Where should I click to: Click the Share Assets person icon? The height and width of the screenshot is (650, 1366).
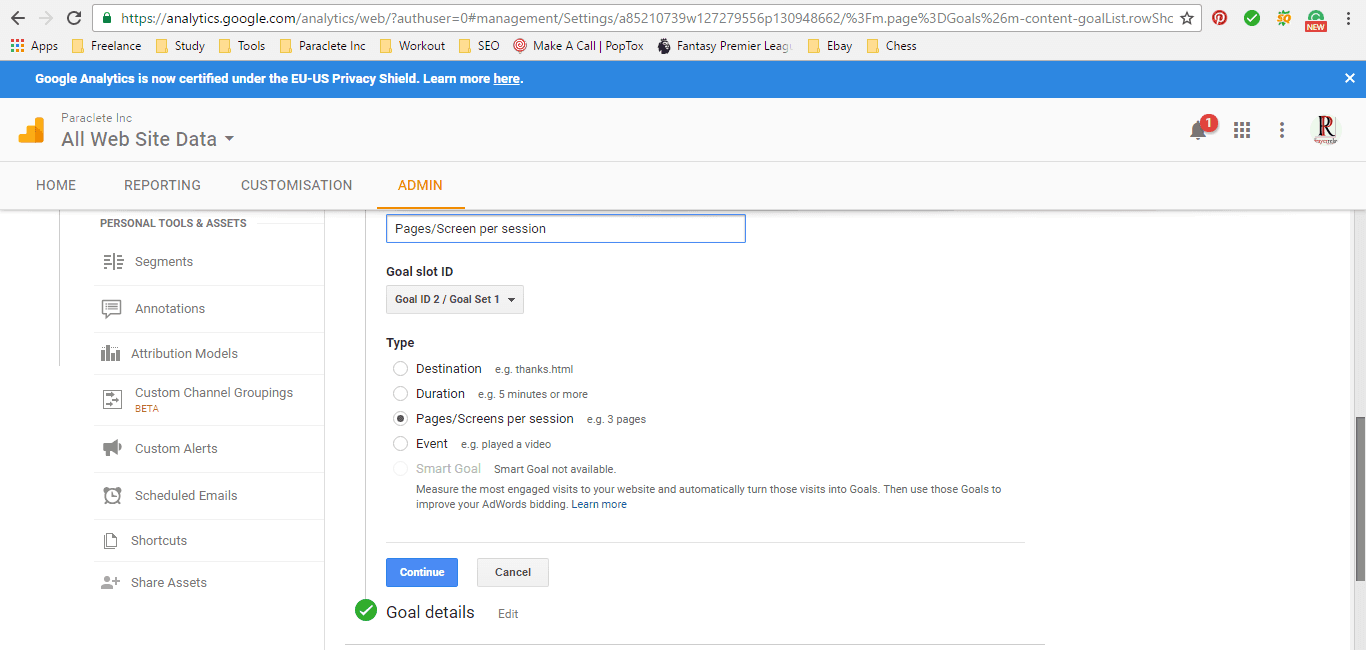point(110,583)
